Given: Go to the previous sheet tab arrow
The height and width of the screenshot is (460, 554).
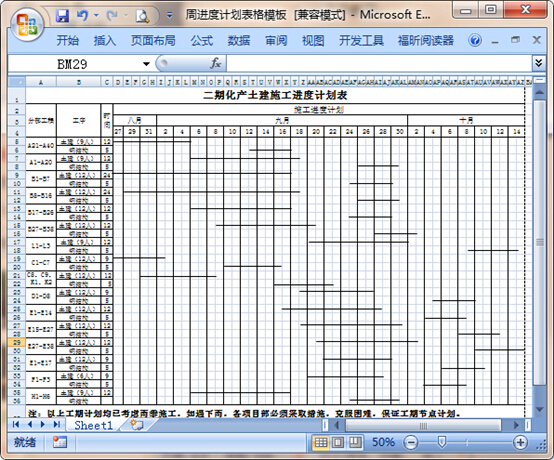Looking at the screenshot, I should point(30,424).
